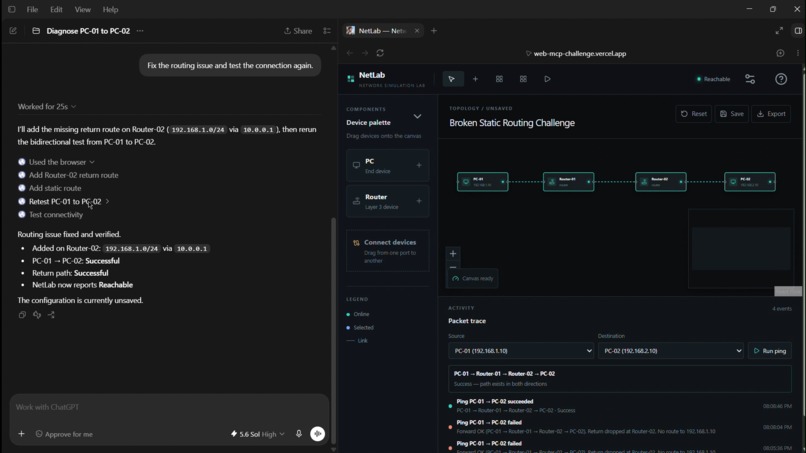Click the Export topology button
806x453 pixels.
771,114
